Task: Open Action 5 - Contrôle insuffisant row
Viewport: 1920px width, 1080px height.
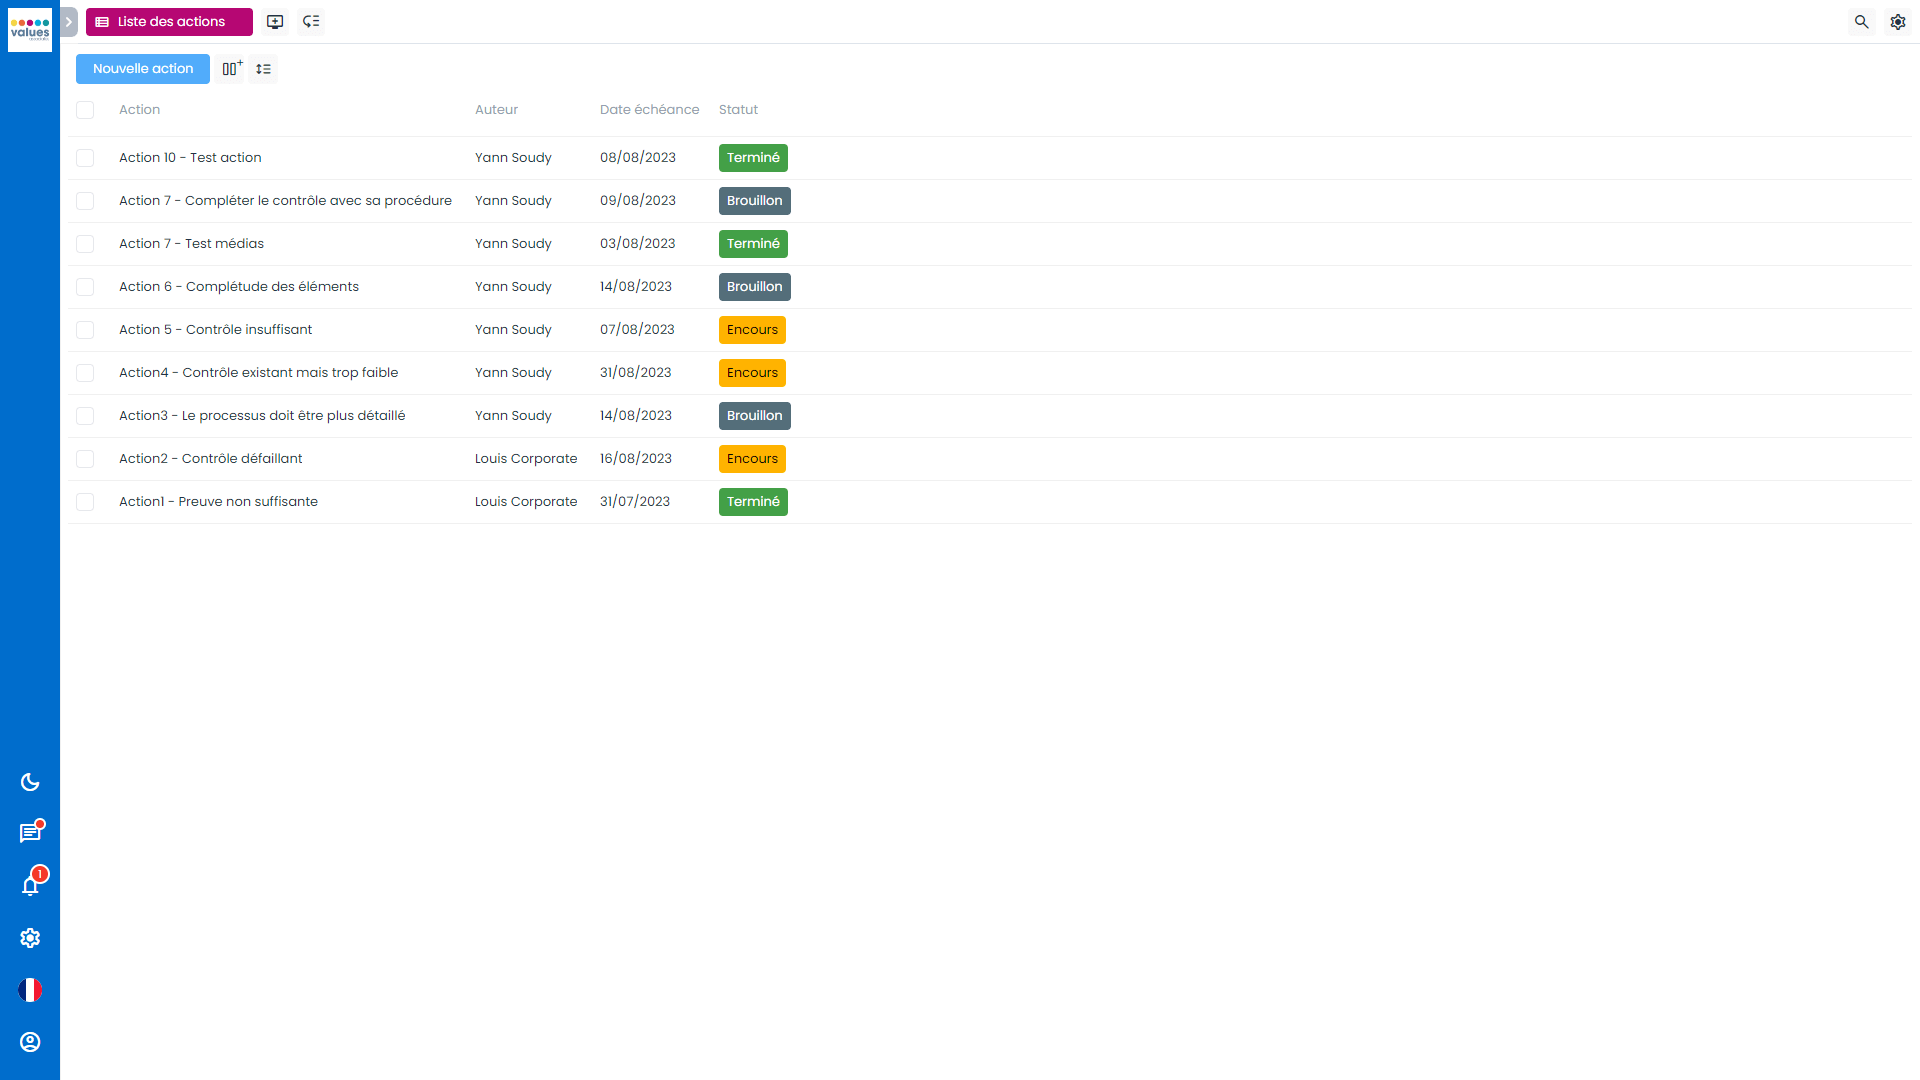Action: (215, 330)
